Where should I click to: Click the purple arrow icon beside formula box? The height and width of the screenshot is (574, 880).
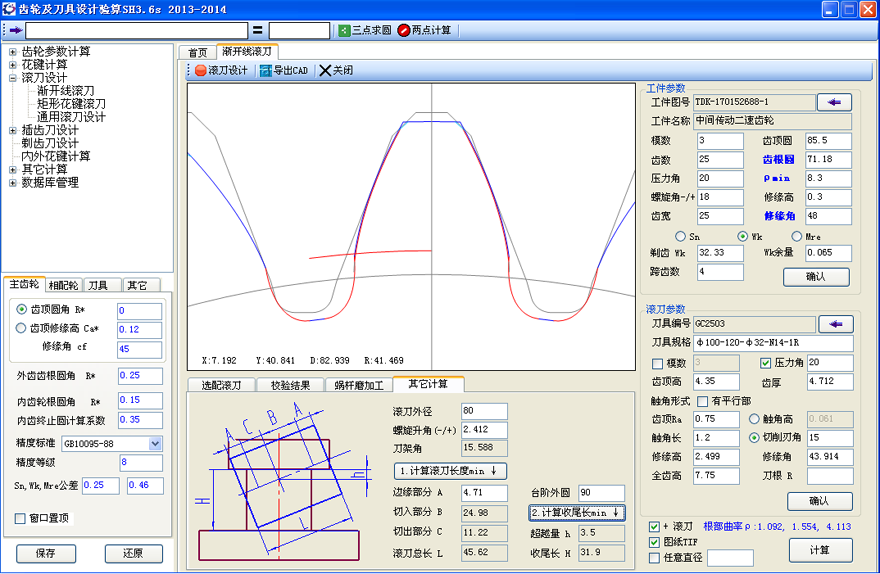[x=16, y=30]
